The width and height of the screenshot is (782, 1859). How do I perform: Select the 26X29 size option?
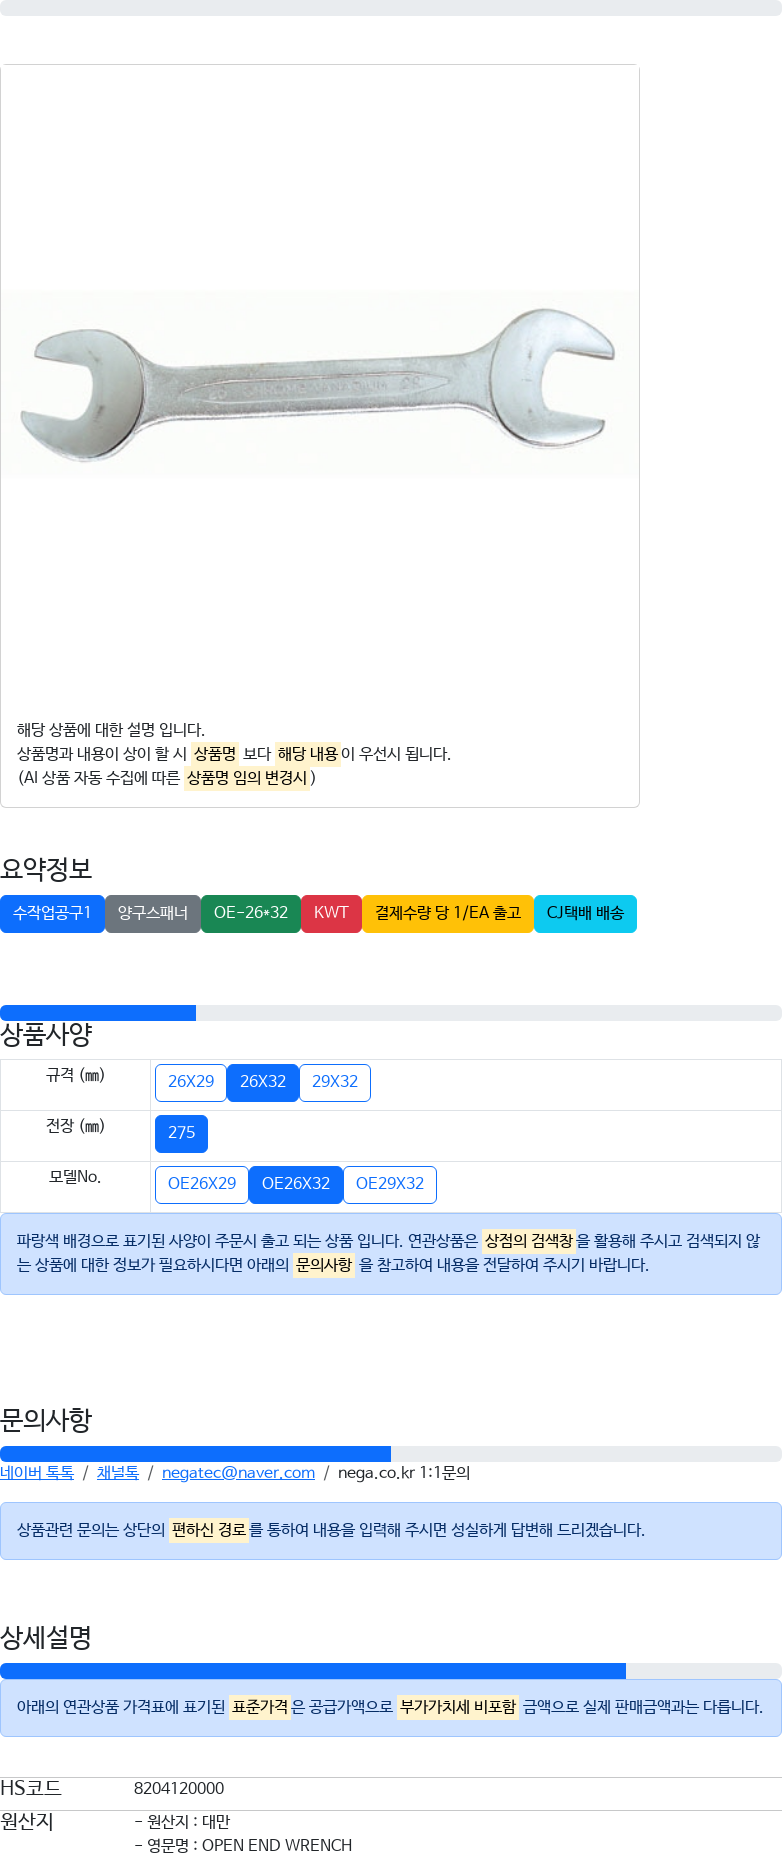pos(191,1082)
